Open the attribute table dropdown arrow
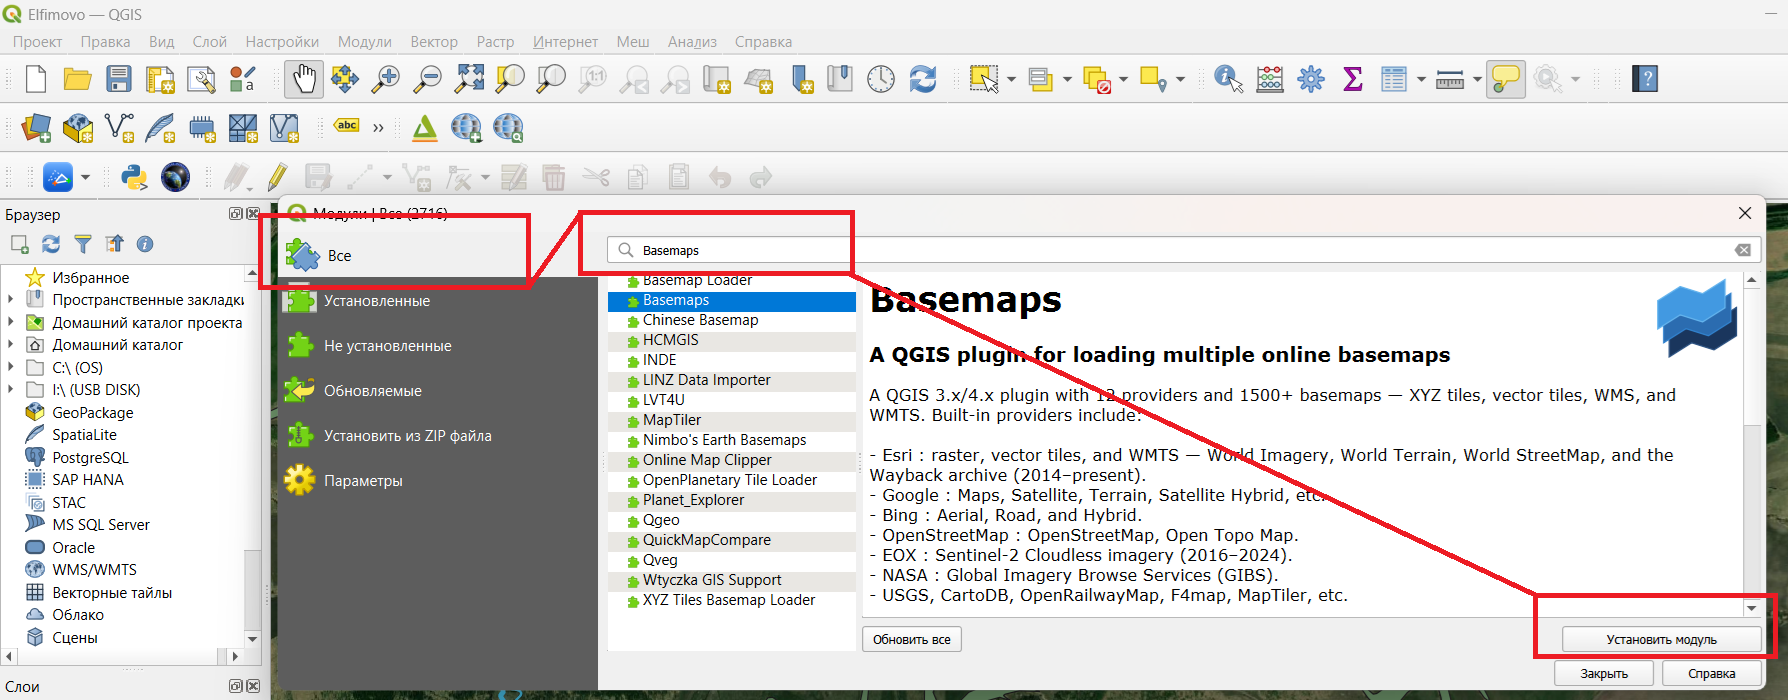This screenshot has height=700, width=1788. tap(1421, 79)
